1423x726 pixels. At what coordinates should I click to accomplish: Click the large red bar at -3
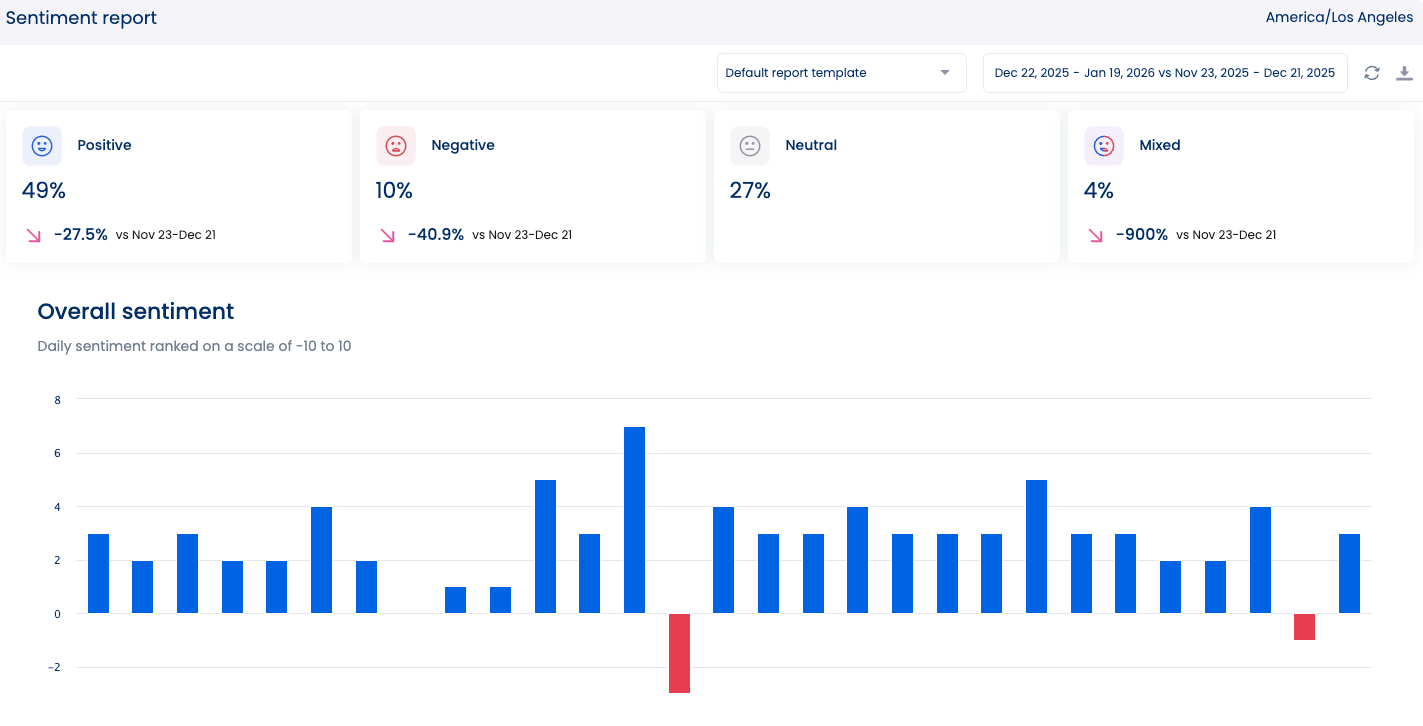679,653
